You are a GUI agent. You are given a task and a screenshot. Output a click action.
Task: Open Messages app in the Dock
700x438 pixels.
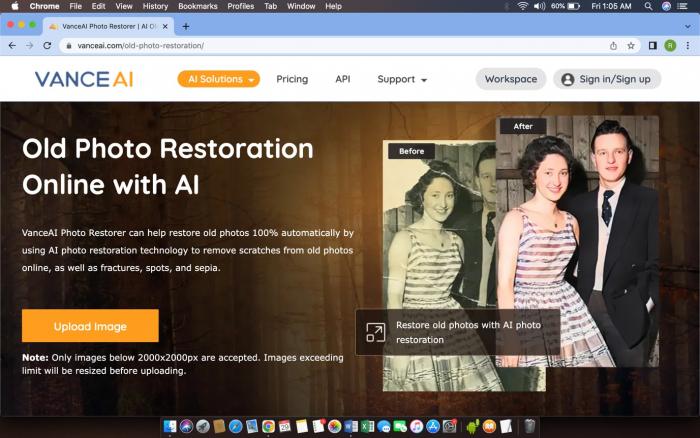coord(384,427)
